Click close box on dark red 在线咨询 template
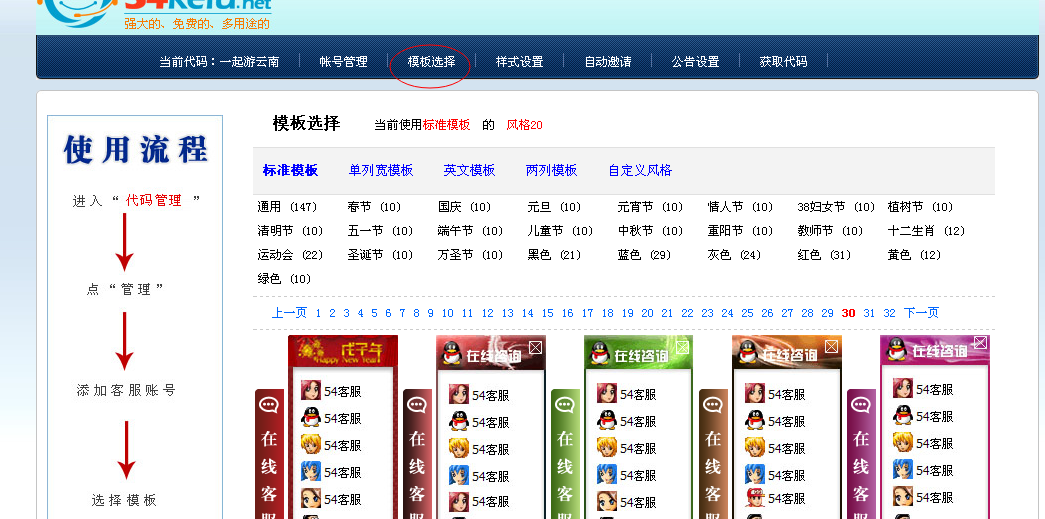Viewport: 1045px width, 519px height. pos(535,347)
